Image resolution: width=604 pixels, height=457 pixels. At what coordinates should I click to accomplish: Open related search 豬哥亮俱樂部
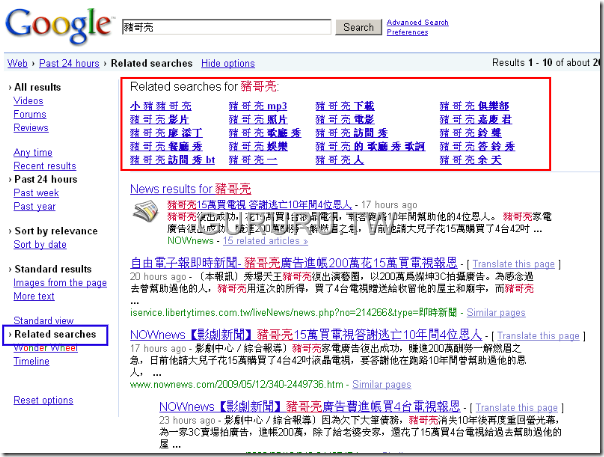pos(474,106)
